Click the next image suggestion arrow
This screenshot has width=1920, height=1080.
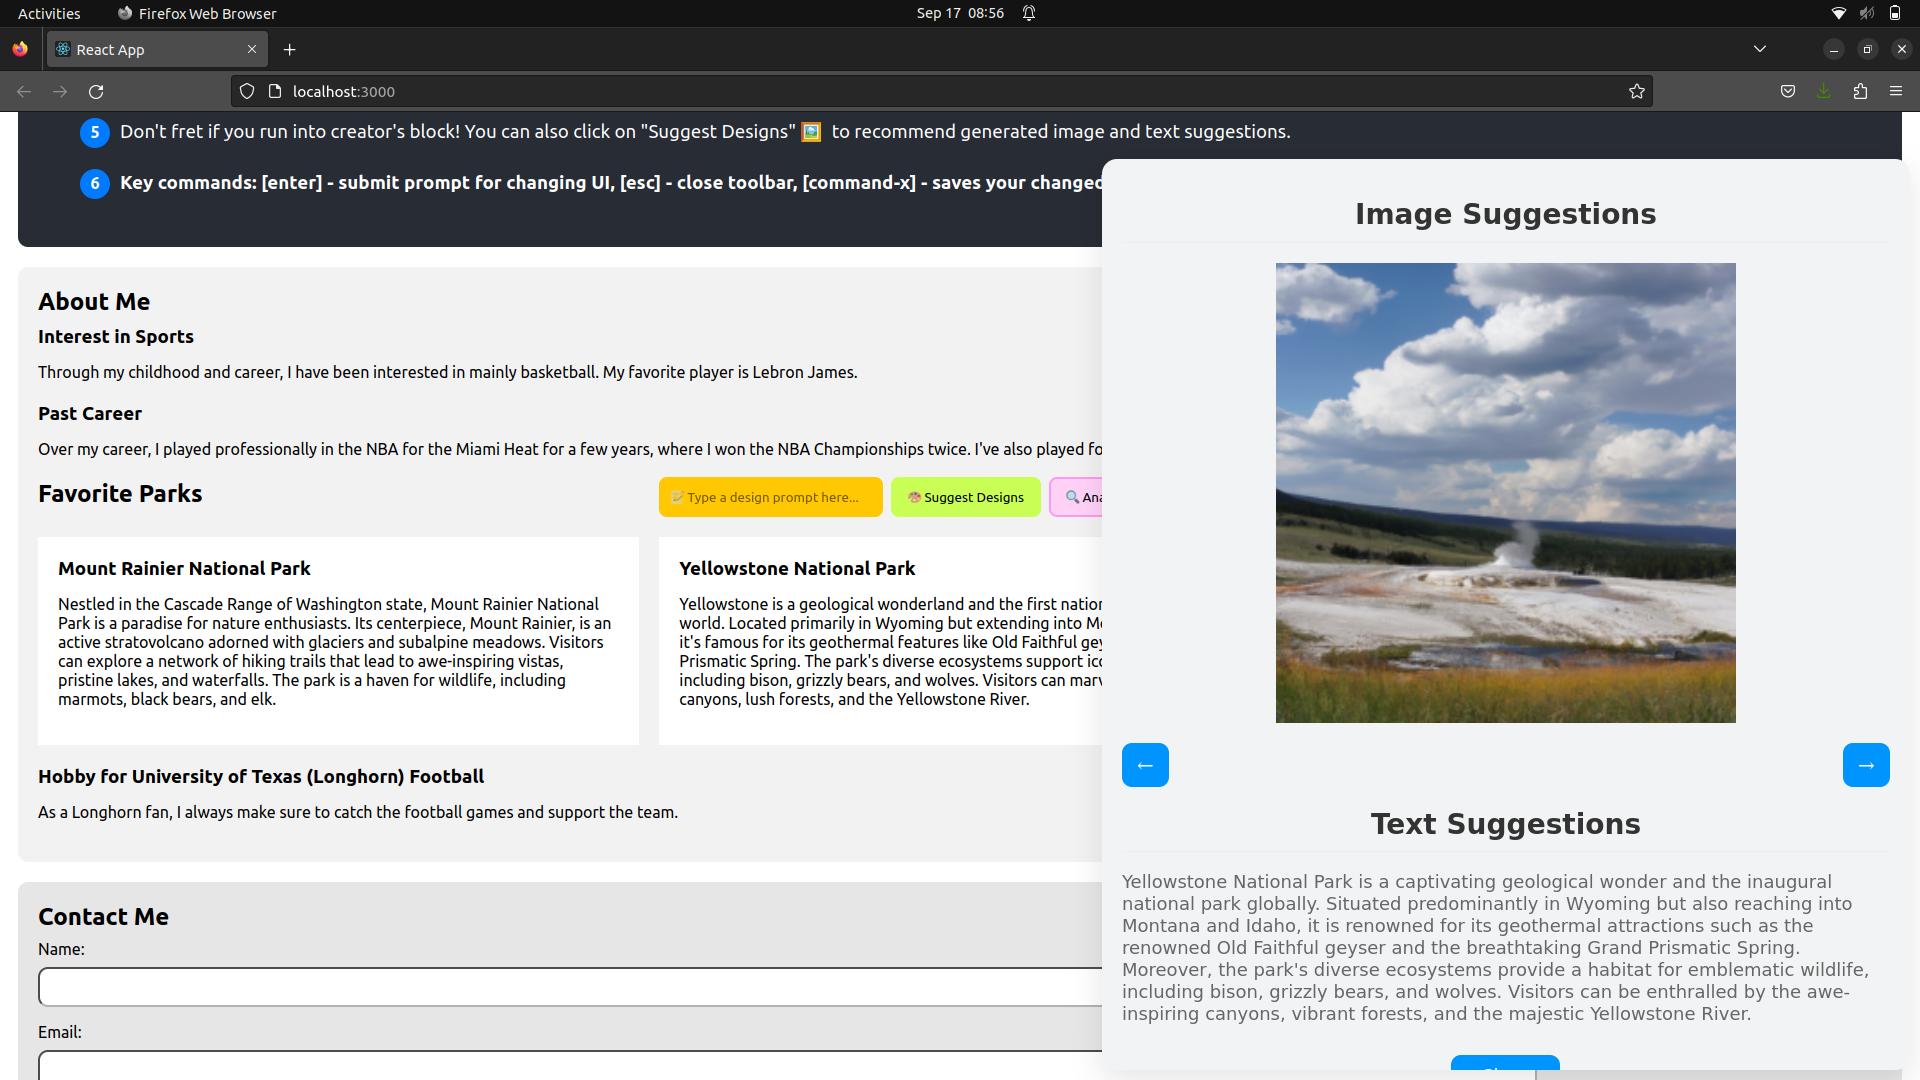pyautogui.click(x=1865, y=765)
